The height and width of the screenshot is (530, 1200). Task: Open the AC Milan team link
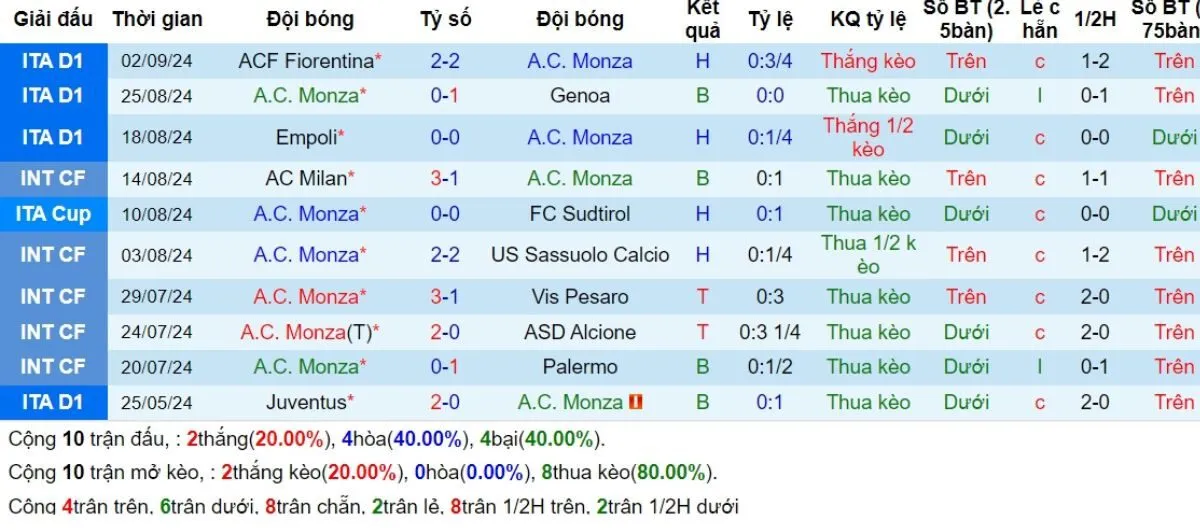306,178
